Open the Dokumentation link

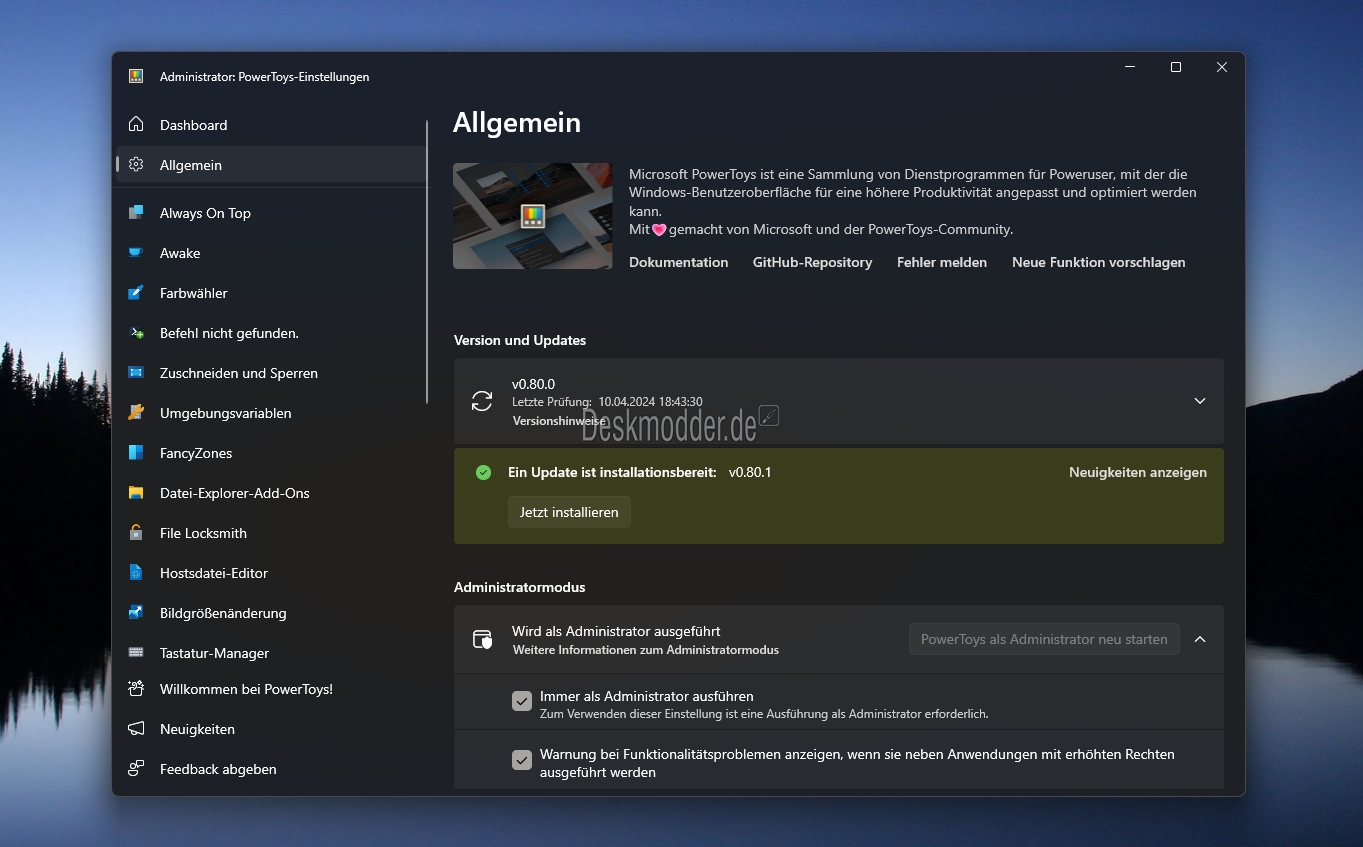678,262
